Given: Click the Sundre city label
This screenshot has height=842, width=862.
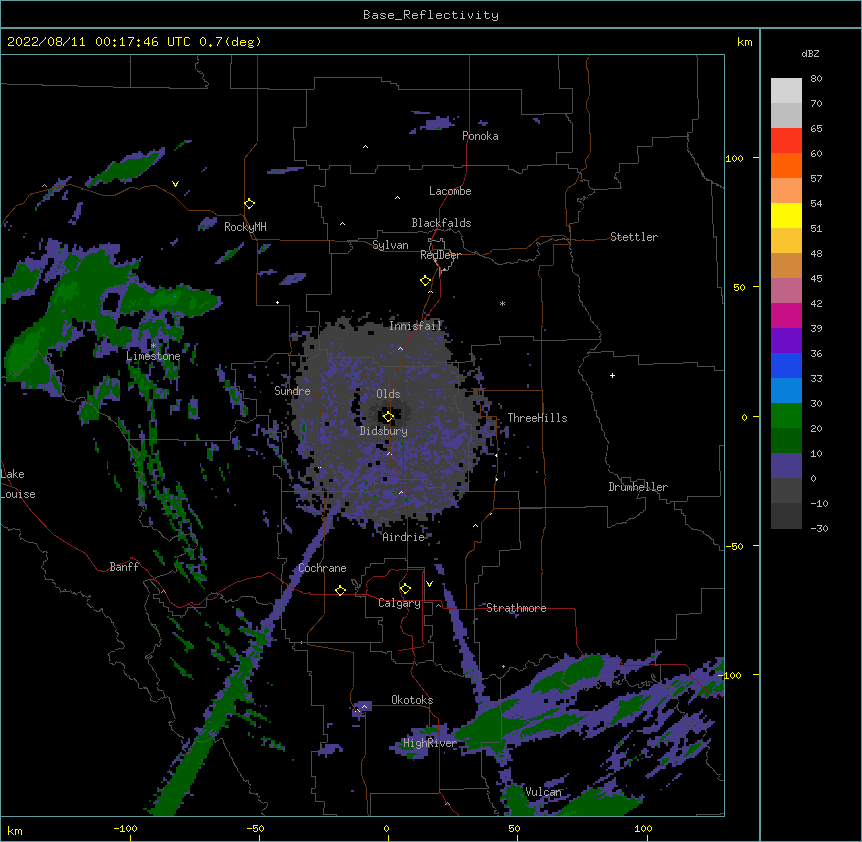Looking at the screenshot, I should click(292, 391).
